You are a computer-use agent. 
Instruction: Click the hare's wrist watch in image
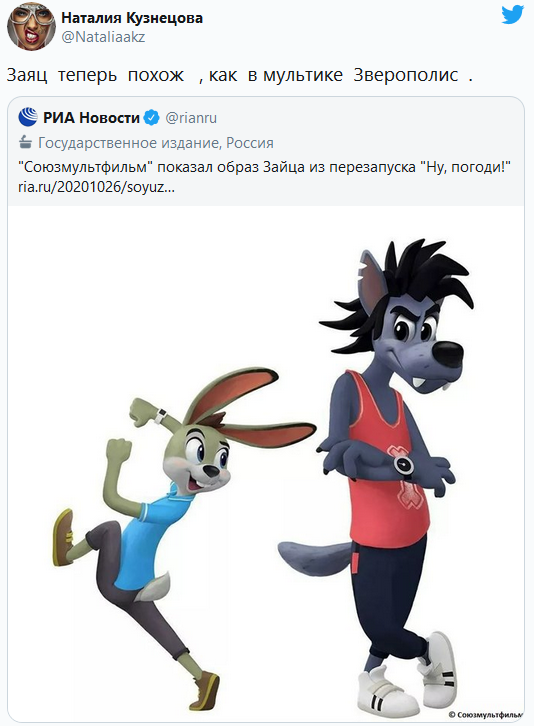point(161,414)
